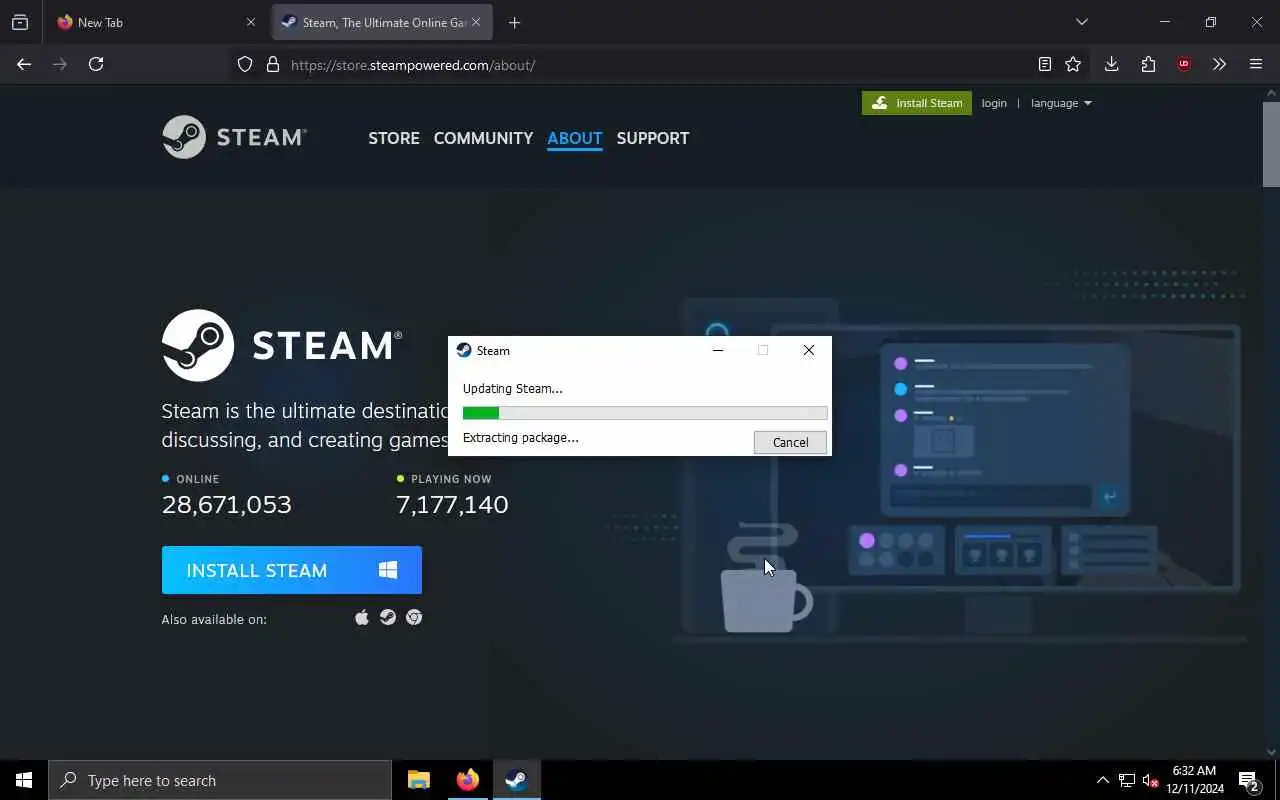The height and width of the screenshot is (800, 1280).
Task: Open network status tray icon
Action: click(1127, 780)
